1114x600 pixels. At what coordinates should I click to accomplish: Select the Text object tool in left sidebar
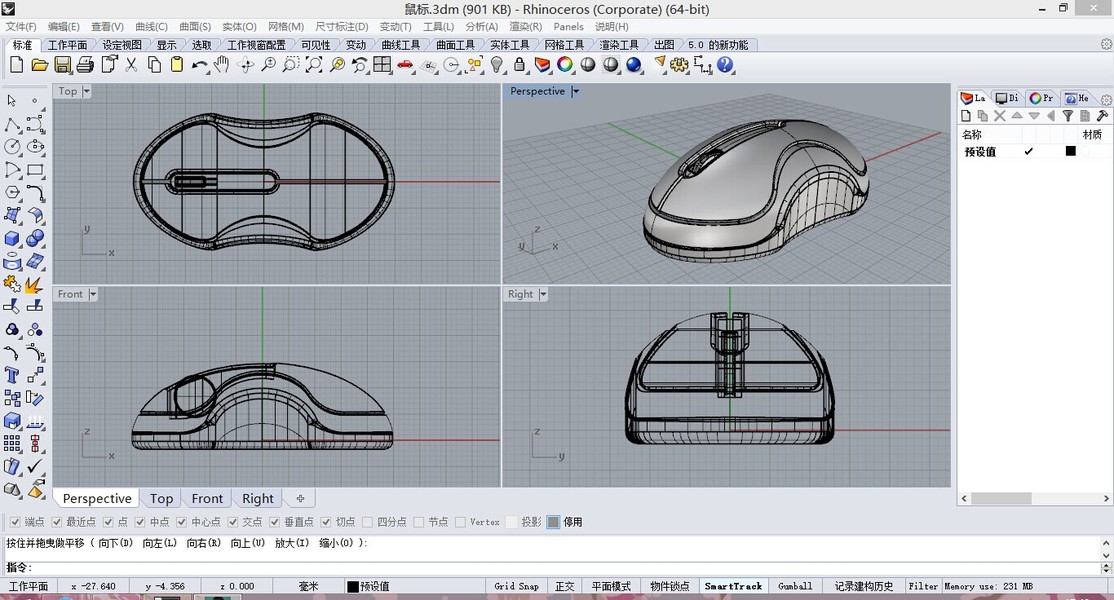tap(12, 375)
